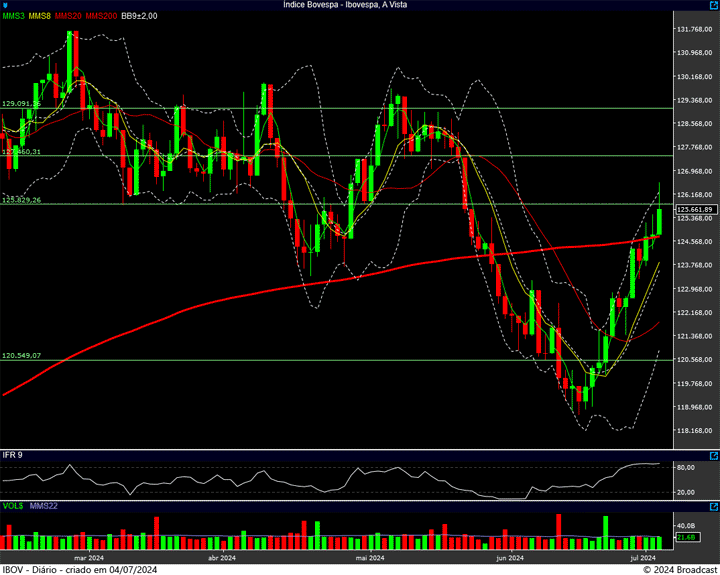The image size is (720, 575).
Task: Click the jul 2024 date axis label
Action: (x=641, y=558)
